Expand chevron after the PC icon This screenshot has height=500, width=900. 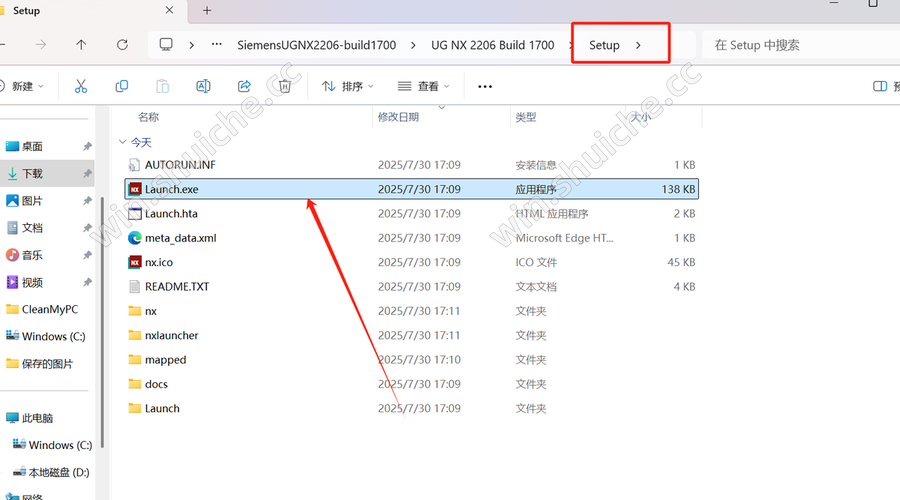(x=192, y=45)
